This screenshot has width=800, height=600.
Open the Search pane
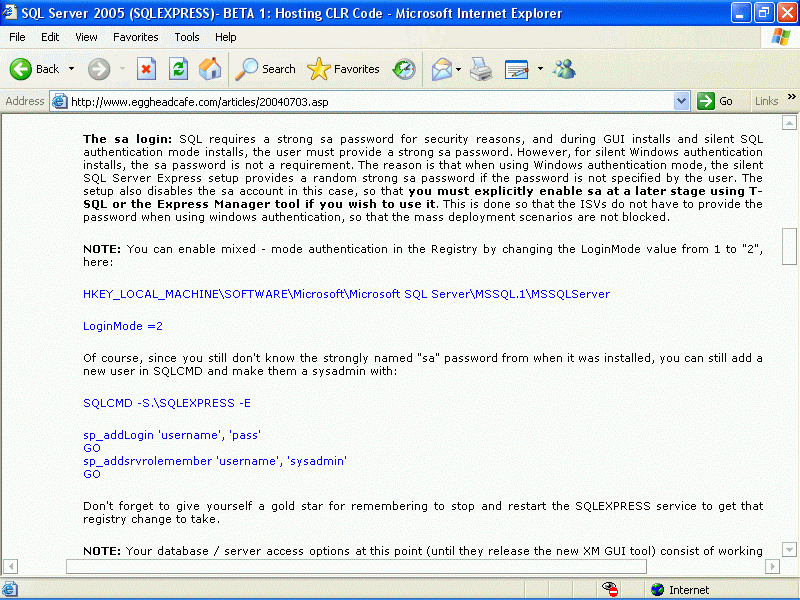point(266,69)
